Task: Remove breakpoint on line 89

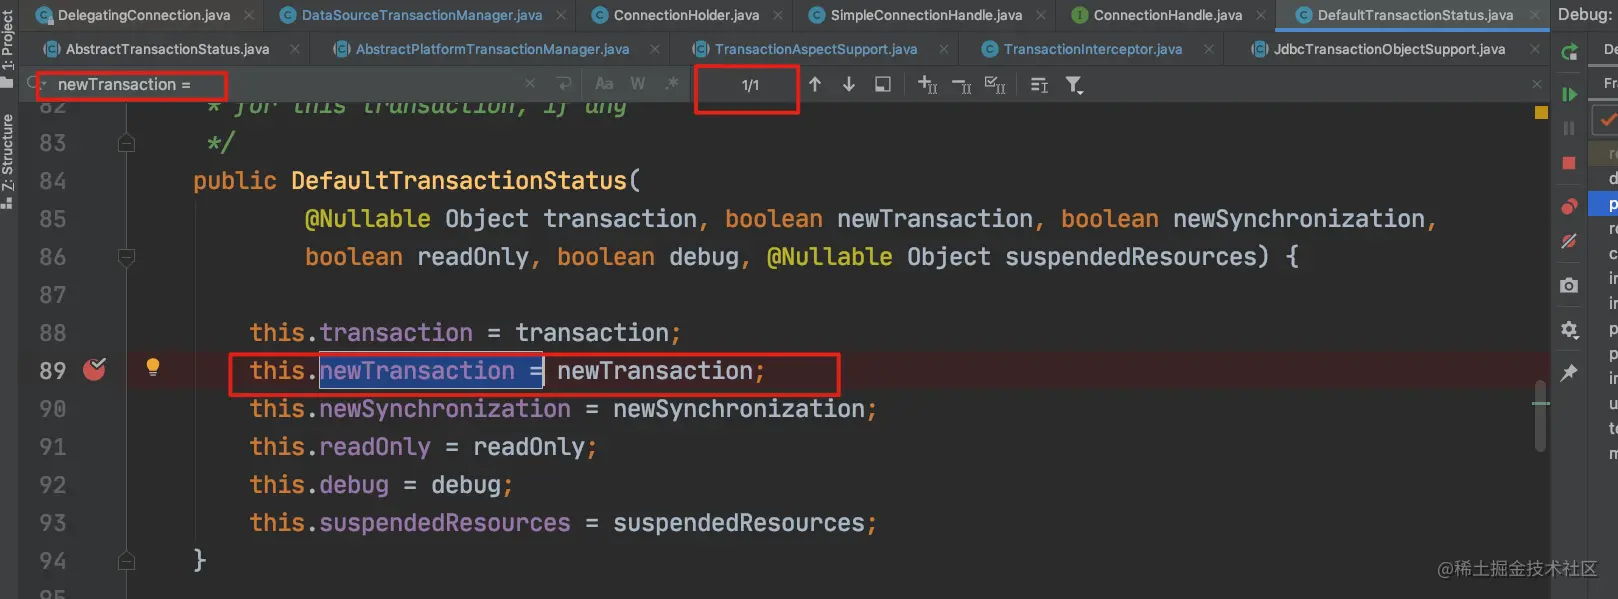Action: click(95, 370)
